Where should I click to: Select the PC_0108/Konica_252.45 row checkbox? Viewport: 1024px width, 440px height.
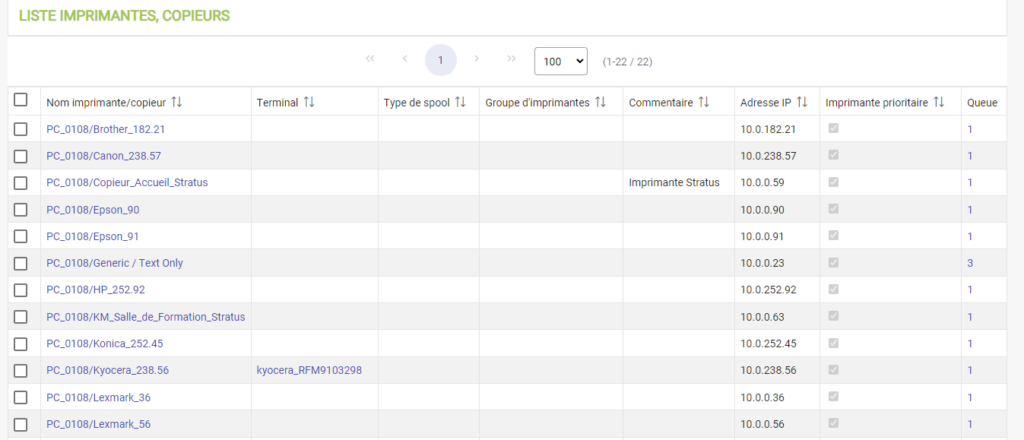pyautogui.click(x=21, y=343)
